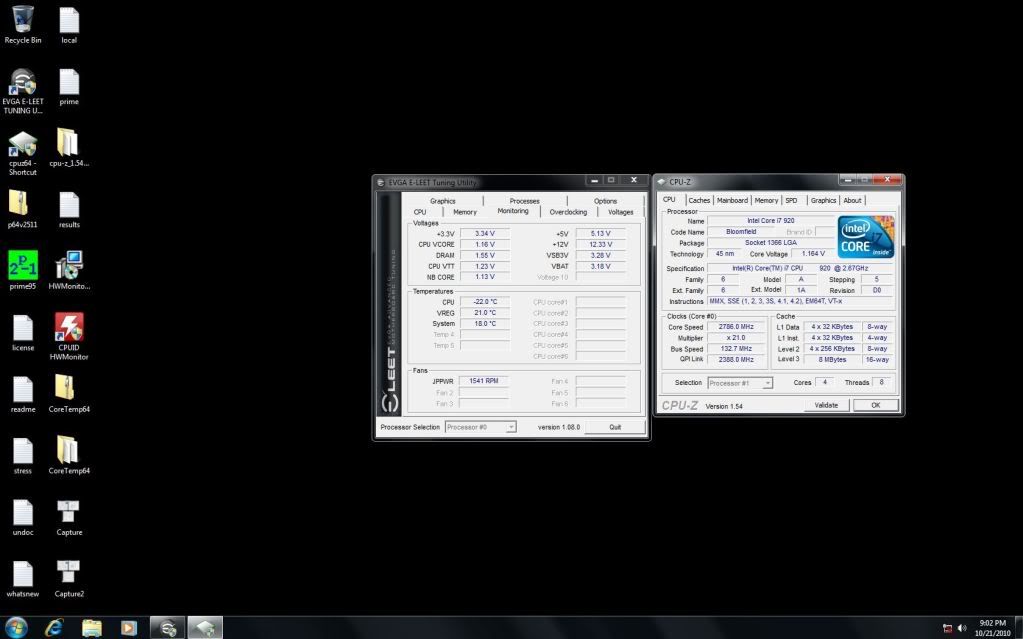Screen dimensions: 1023x639
Task: Open the Processor Selection dropdown in E-LEET
Action: pos(481,427)
